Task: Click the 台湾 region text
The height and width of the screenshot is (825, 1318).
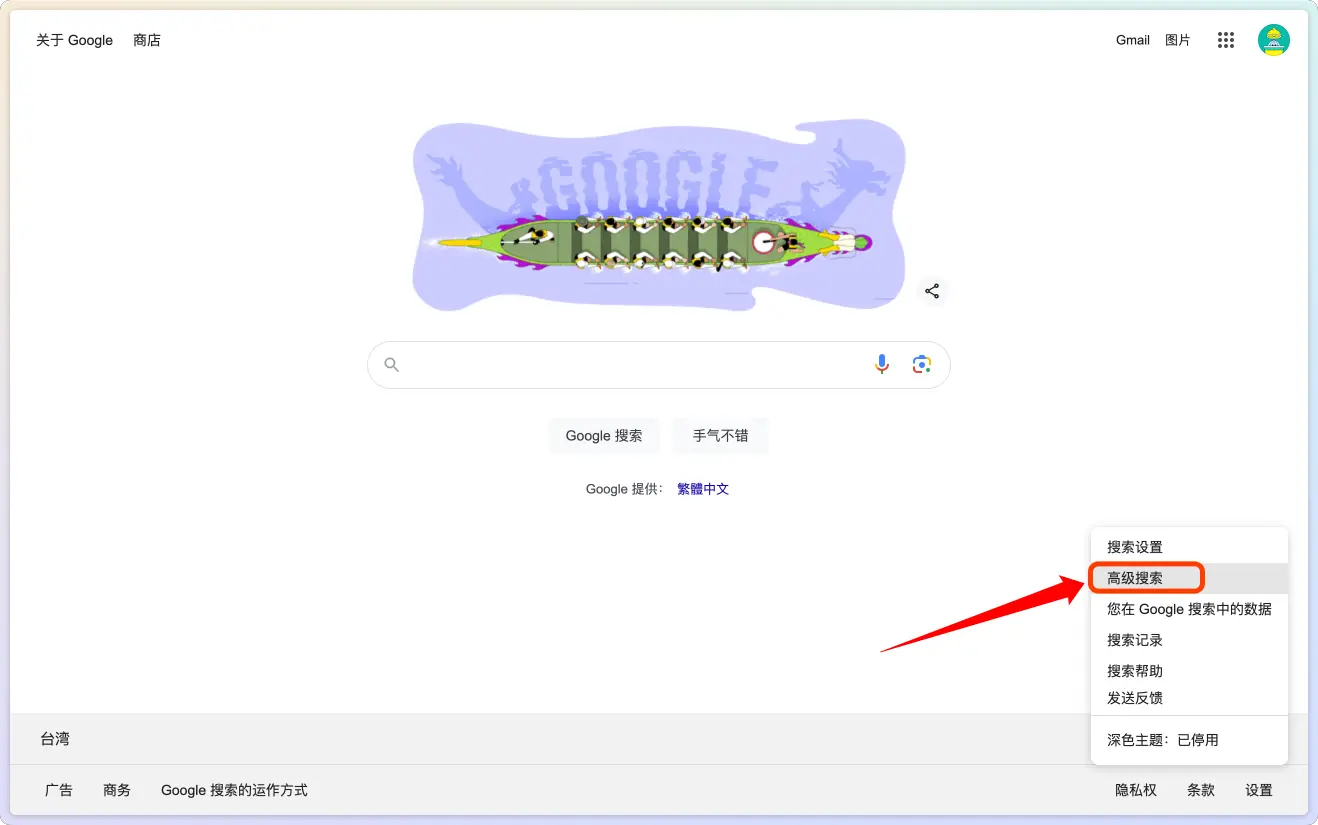Action: coord(55,739)
